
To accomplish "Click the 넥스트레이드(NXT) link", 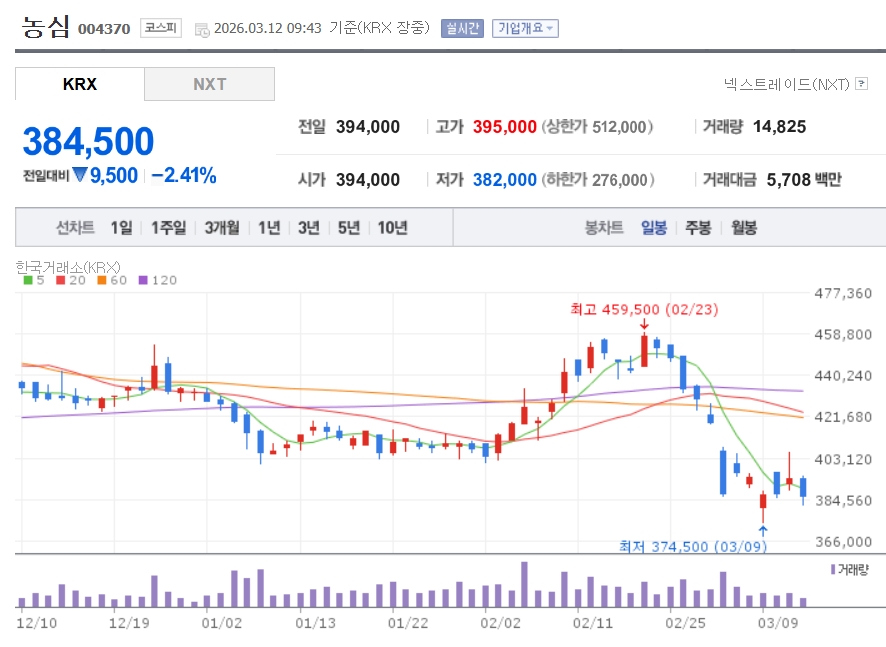I will 787,84.
